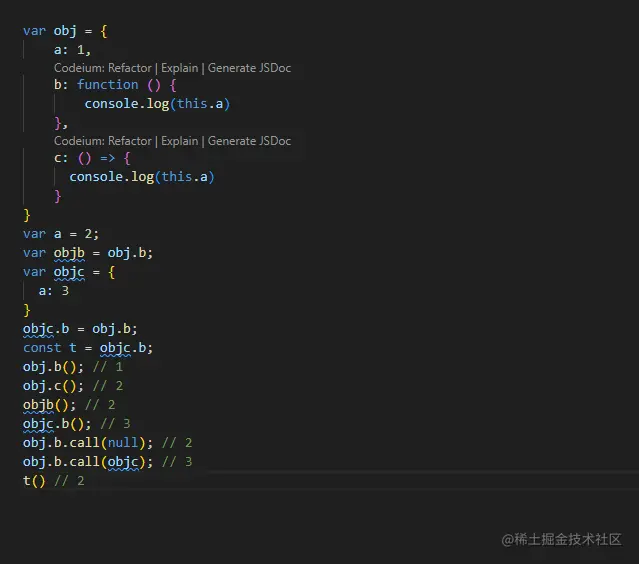This screenshot has width=639, height=564.
Task: Click the line 'objc.b(); // 3'
Action: [77, 424]
